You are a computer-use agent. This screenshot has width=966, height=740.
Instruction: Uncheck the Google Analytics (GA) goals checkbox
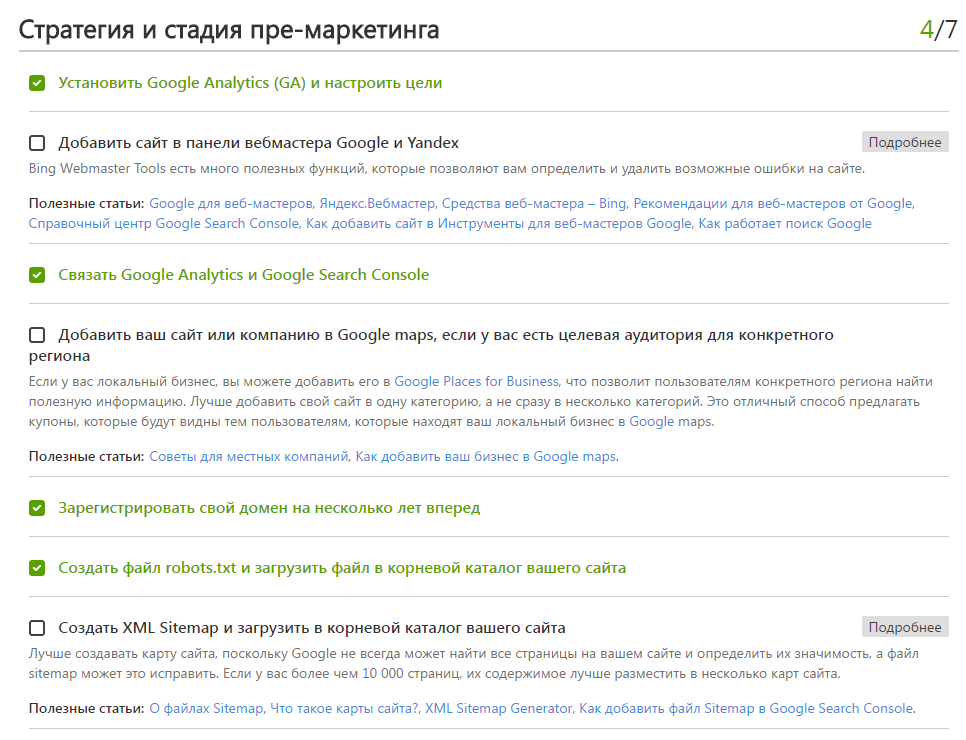37,83
